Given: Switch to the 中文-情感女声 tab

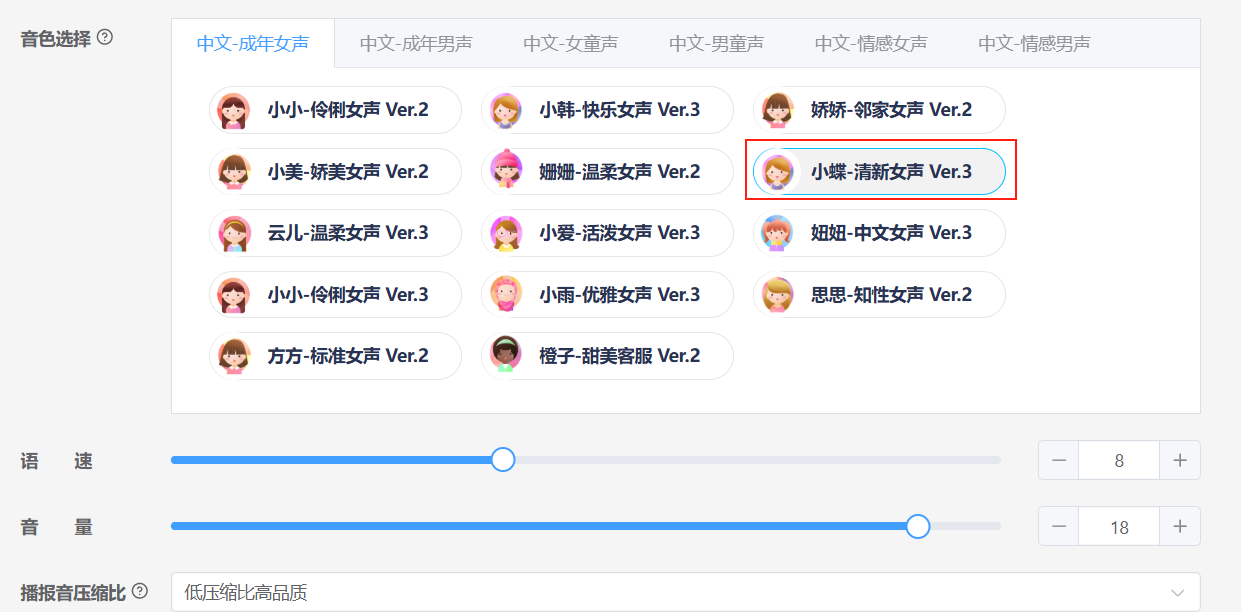Looking at the screenshot, I should point(871,43).
